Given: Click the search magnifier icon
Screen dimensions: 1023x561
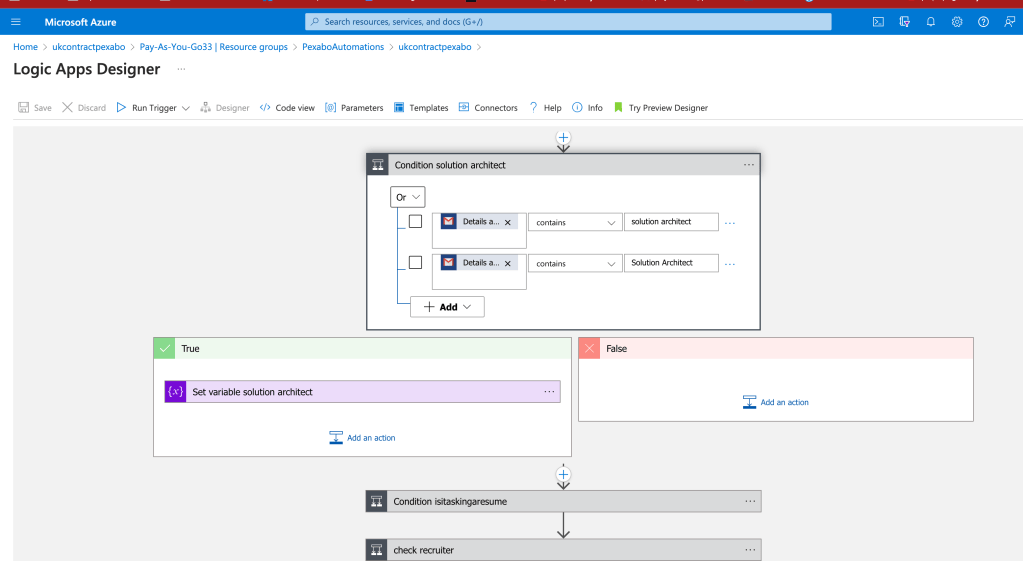Looking at the screenshot, I should [x=315, y=22].
